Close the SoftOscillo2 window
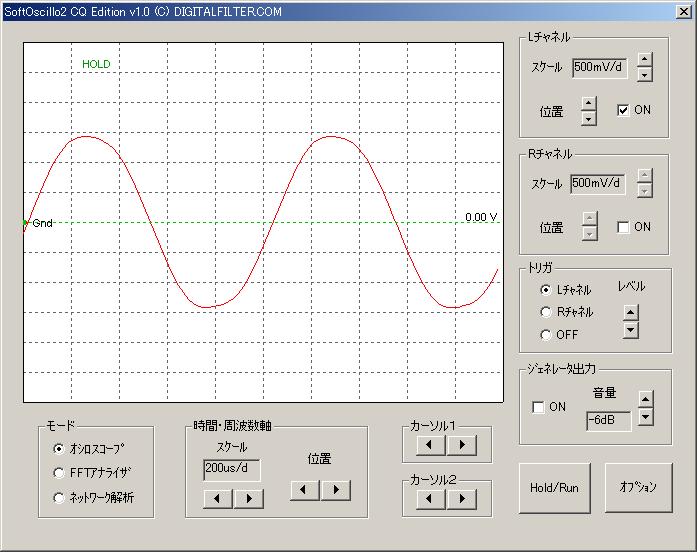 point(683,12)
